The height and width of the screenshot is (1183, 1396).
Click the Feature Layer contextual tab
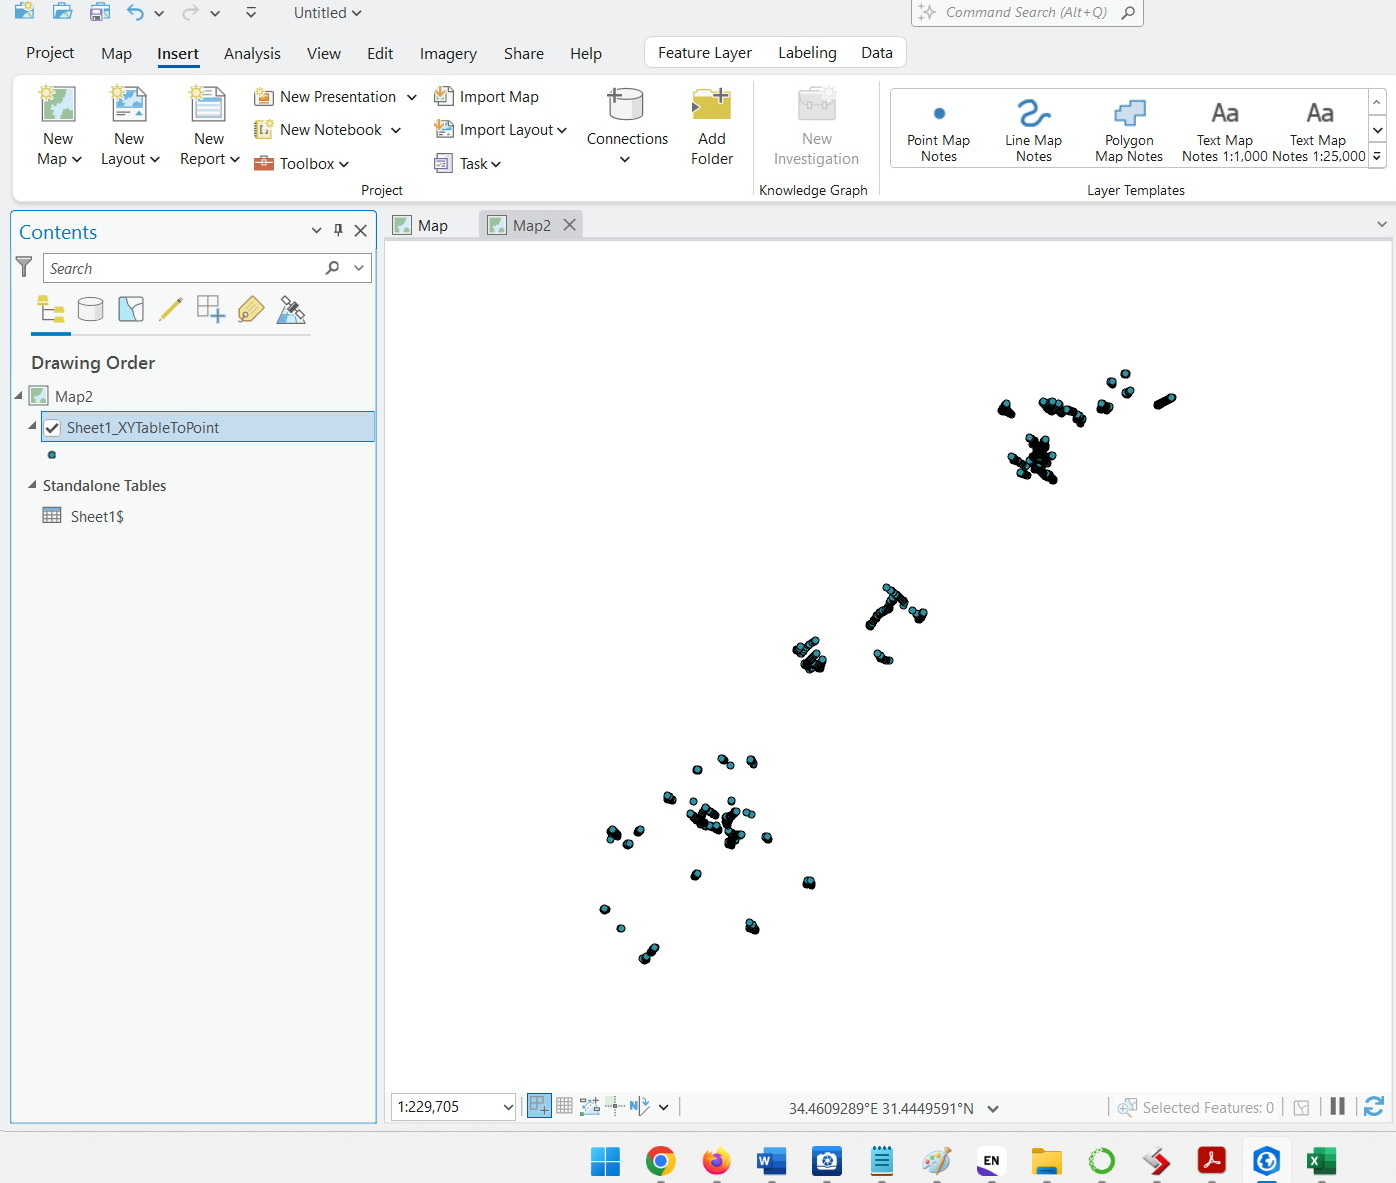pos(703,52)
